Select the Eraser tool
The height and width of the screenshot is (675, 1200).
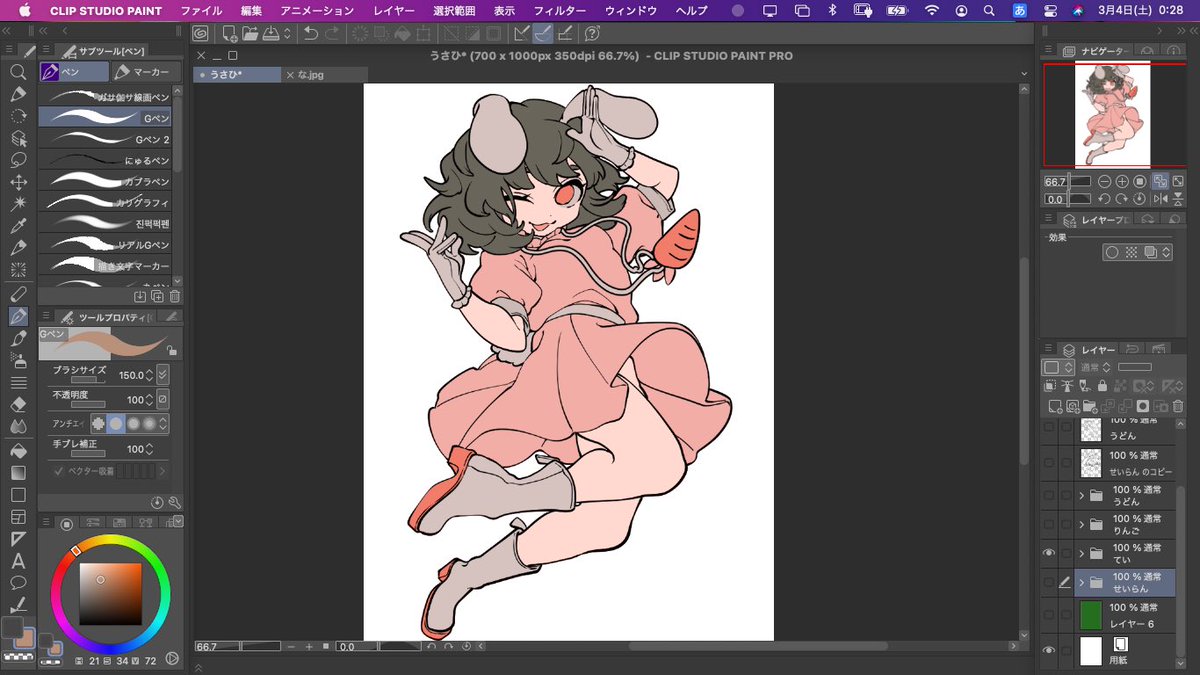pyautogui.click(x=18, y=404)
